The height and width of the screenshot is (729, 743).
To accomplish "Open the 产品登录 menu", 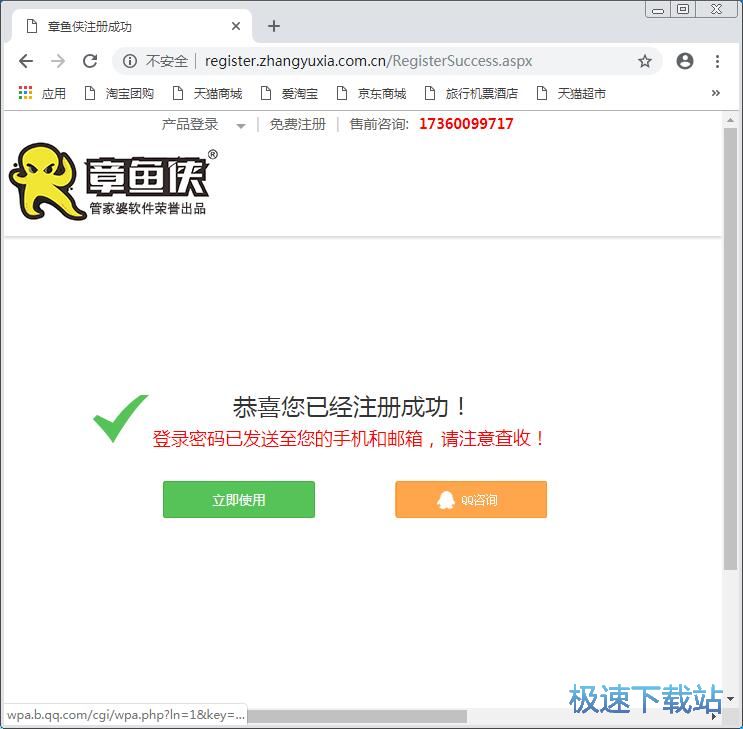I will coord(190,124).
